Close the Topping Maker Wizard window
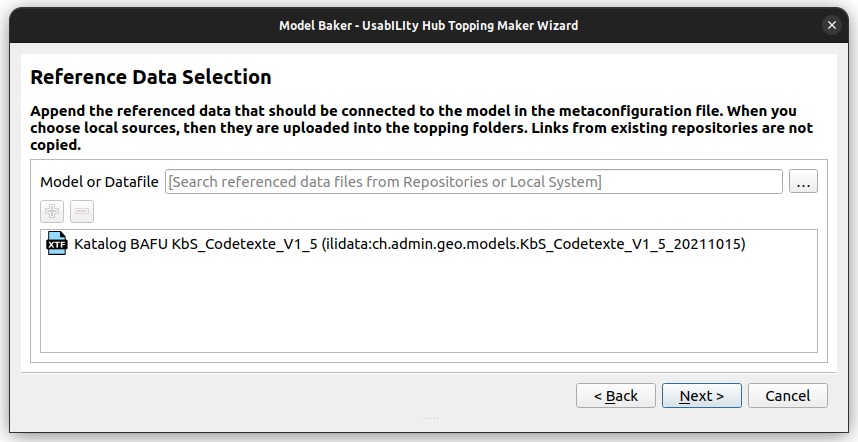The width and height of the screenshot is (858, 442). point(831,25)
